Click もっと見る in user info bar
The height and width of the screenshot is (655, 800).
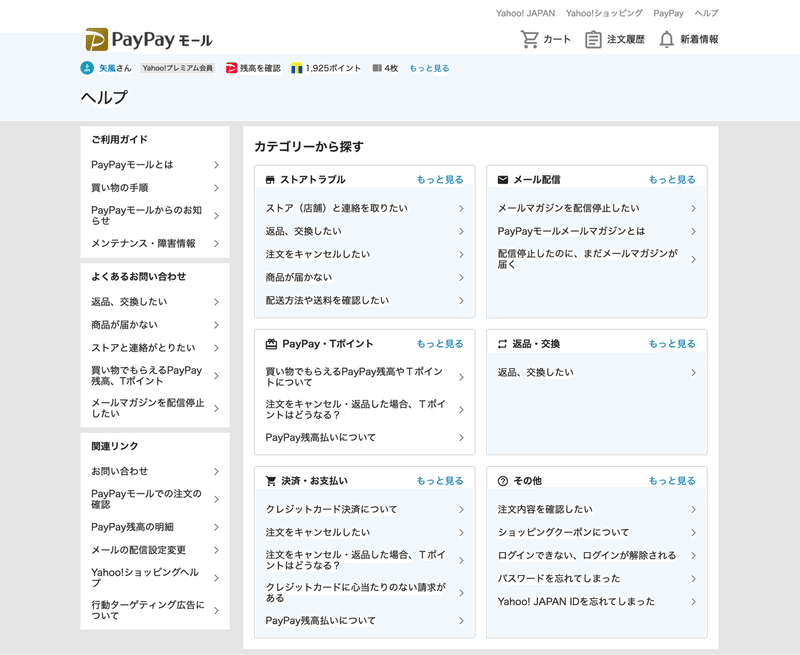pyautogui.click(x=429, y=68)
